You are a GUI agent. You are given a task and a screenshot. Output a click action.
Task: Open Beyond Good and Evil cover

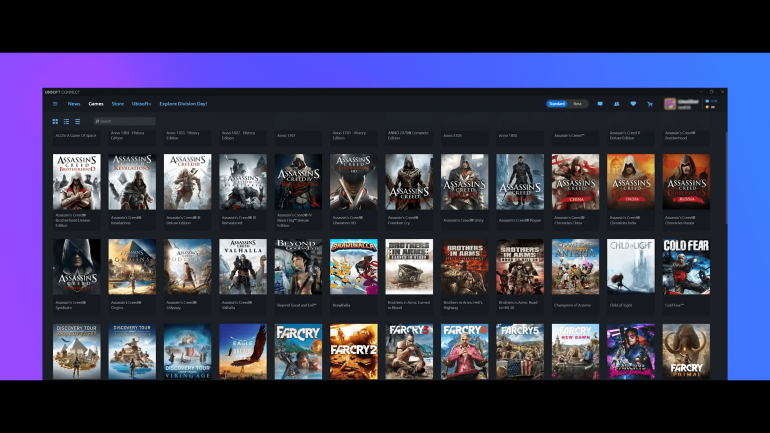(x=298, y=267)
